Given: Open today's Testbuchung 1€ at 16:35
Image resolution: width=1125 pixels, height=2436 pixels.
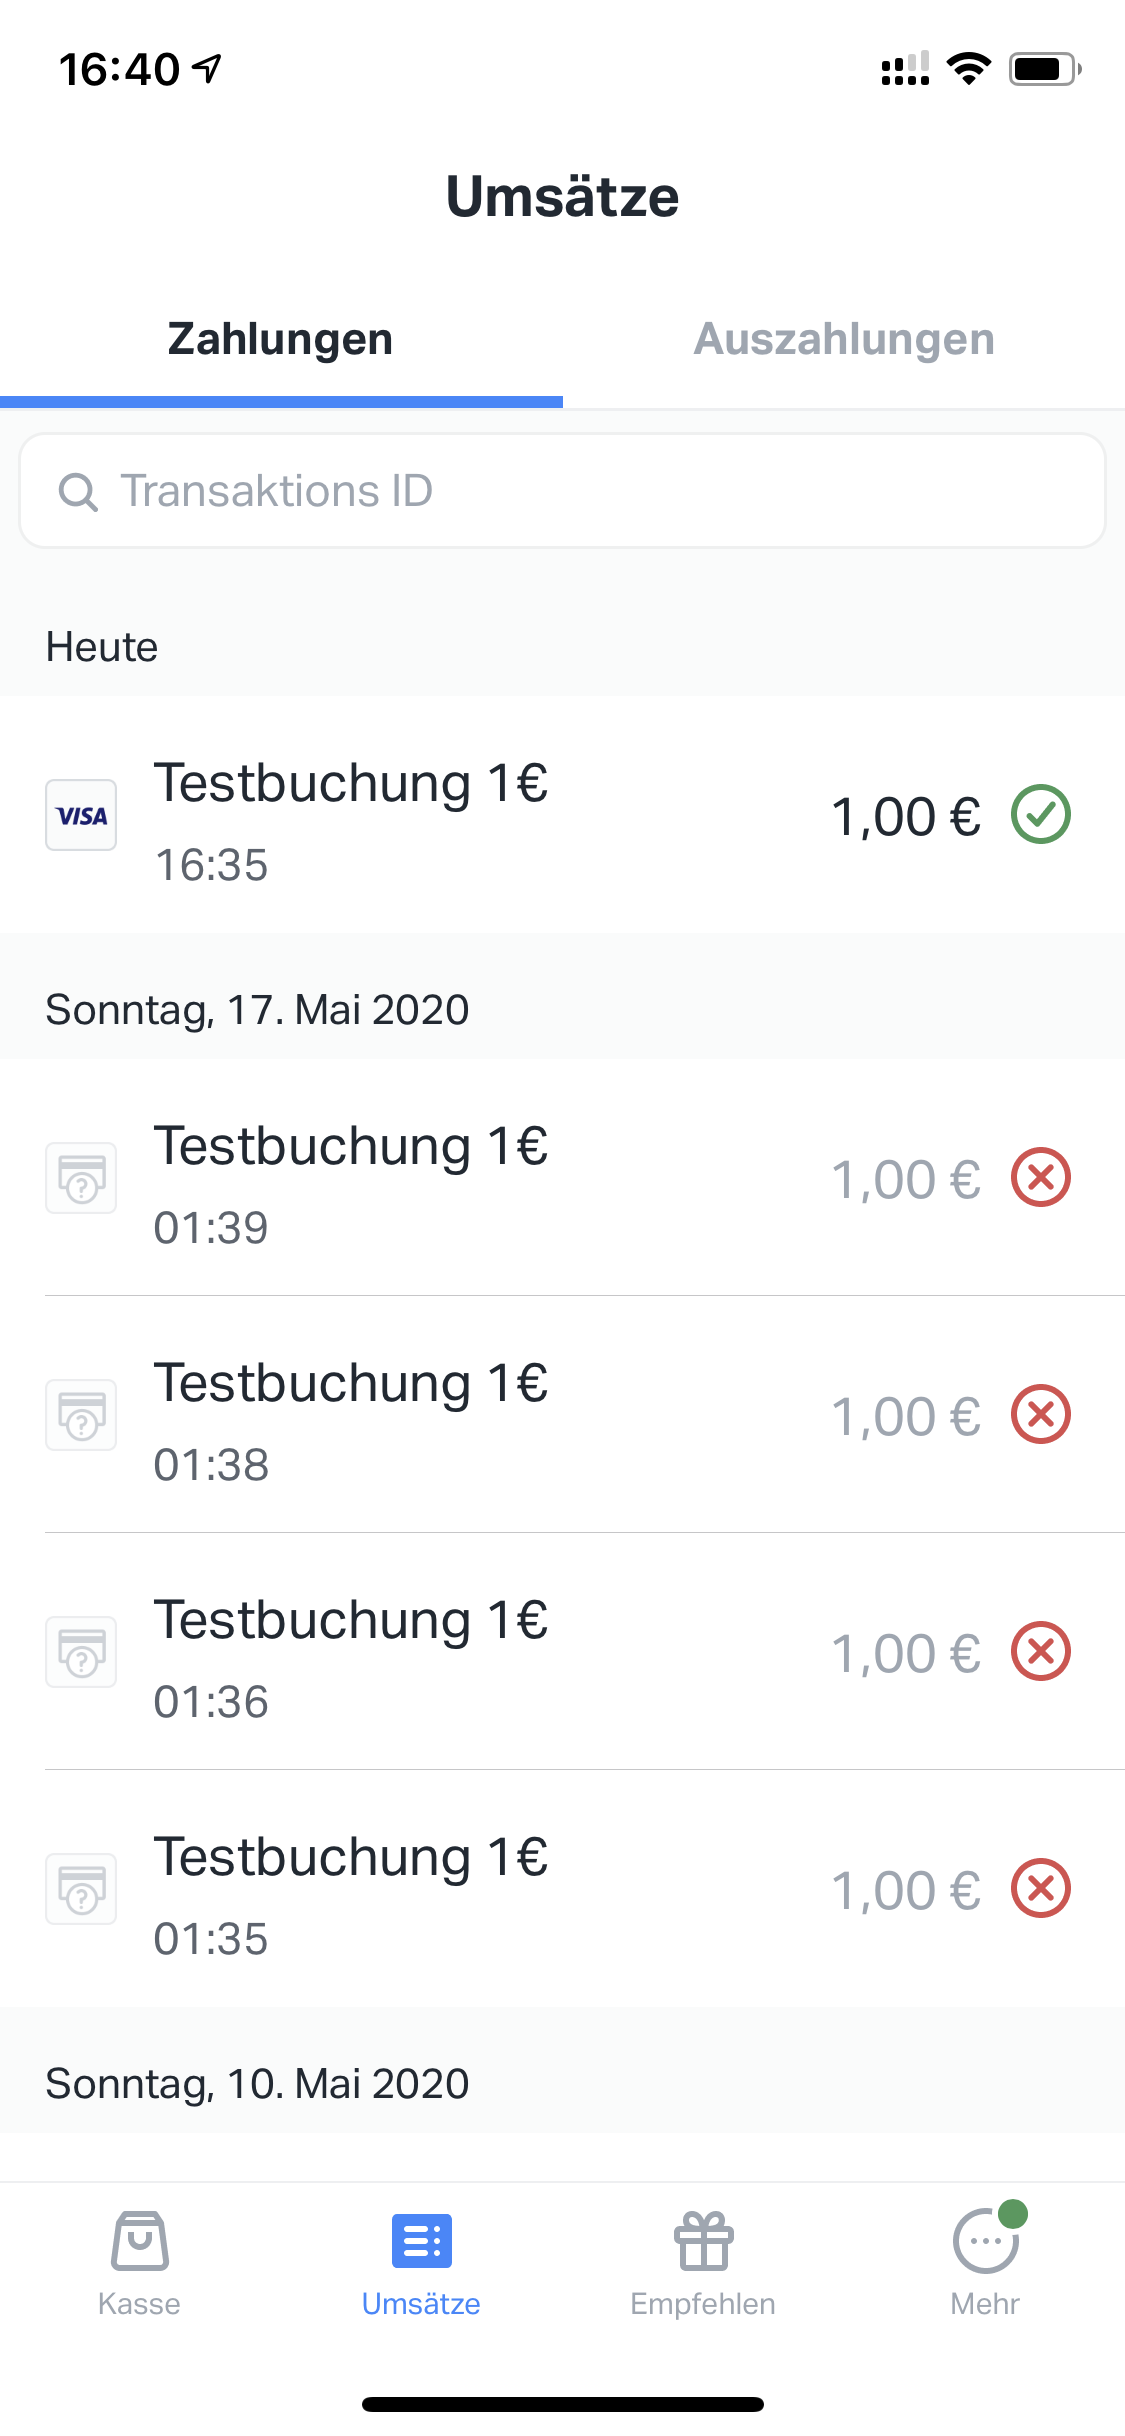Looking at the screenshot, I should (x=562, y=815).
